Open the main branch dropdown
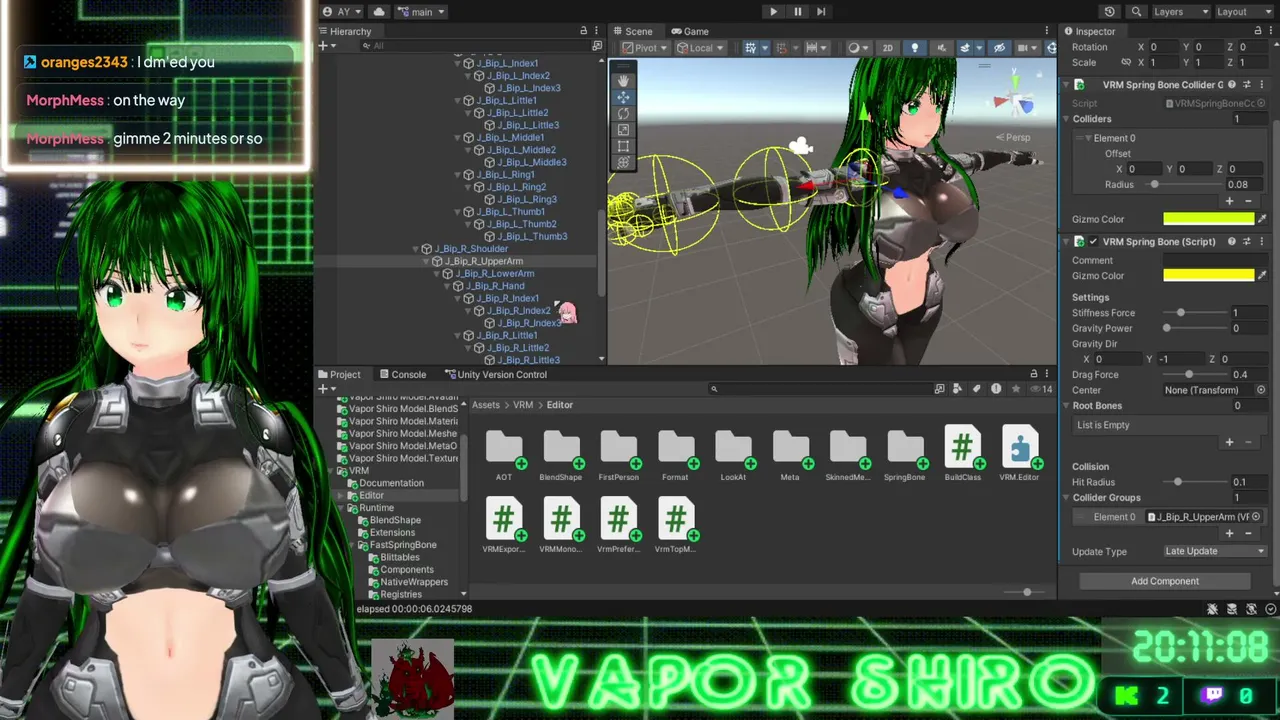The width and height of the screenshot is (1280, 720). pos(421,12)
